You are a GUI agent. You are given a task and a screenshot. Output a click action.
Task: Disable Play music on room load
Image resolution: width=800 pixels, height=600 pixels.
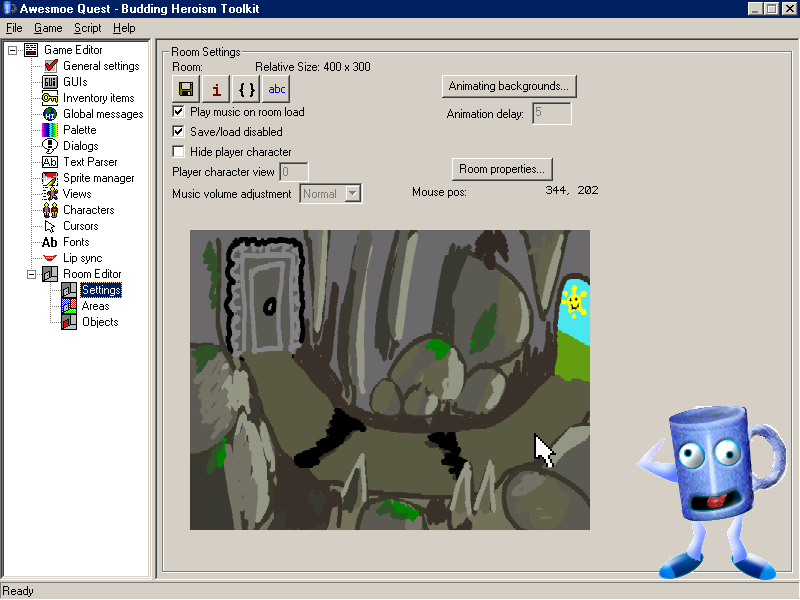coord(179,112)
